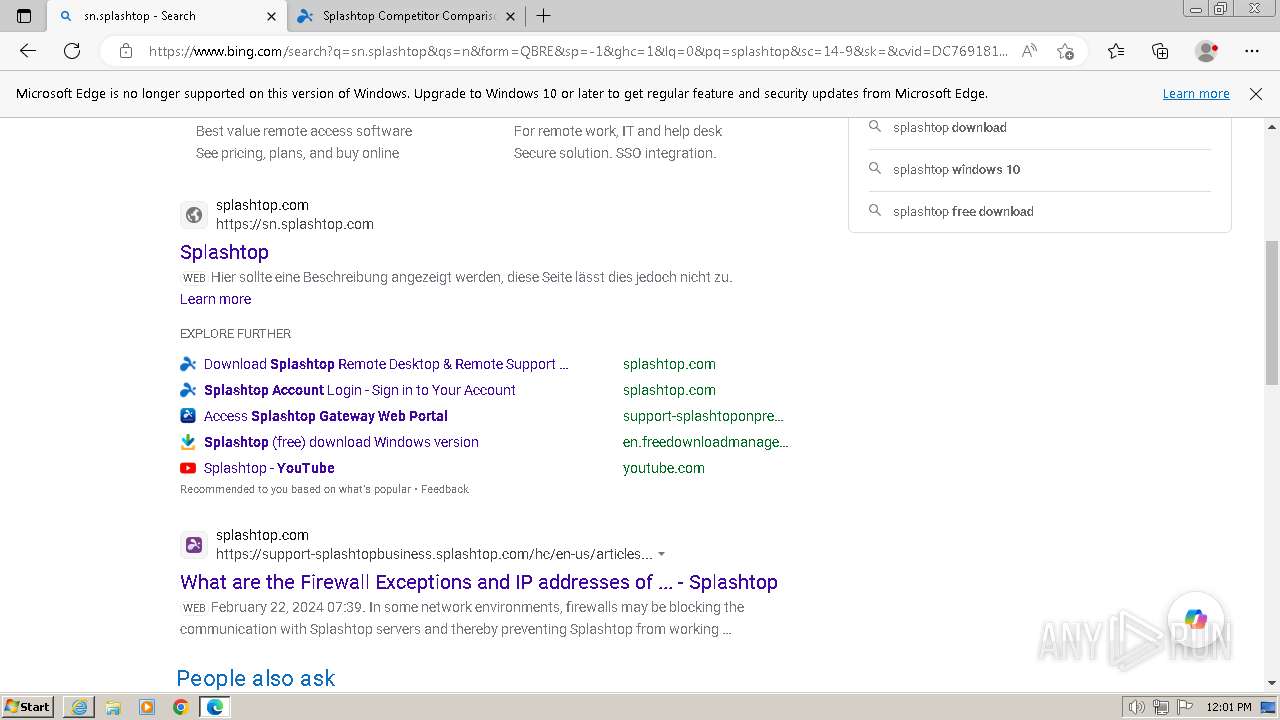The height and width of the screenshot is (720, 1280).
Task: Click the Gateway Web Portal favicon
Action: (x=188, y=416)
